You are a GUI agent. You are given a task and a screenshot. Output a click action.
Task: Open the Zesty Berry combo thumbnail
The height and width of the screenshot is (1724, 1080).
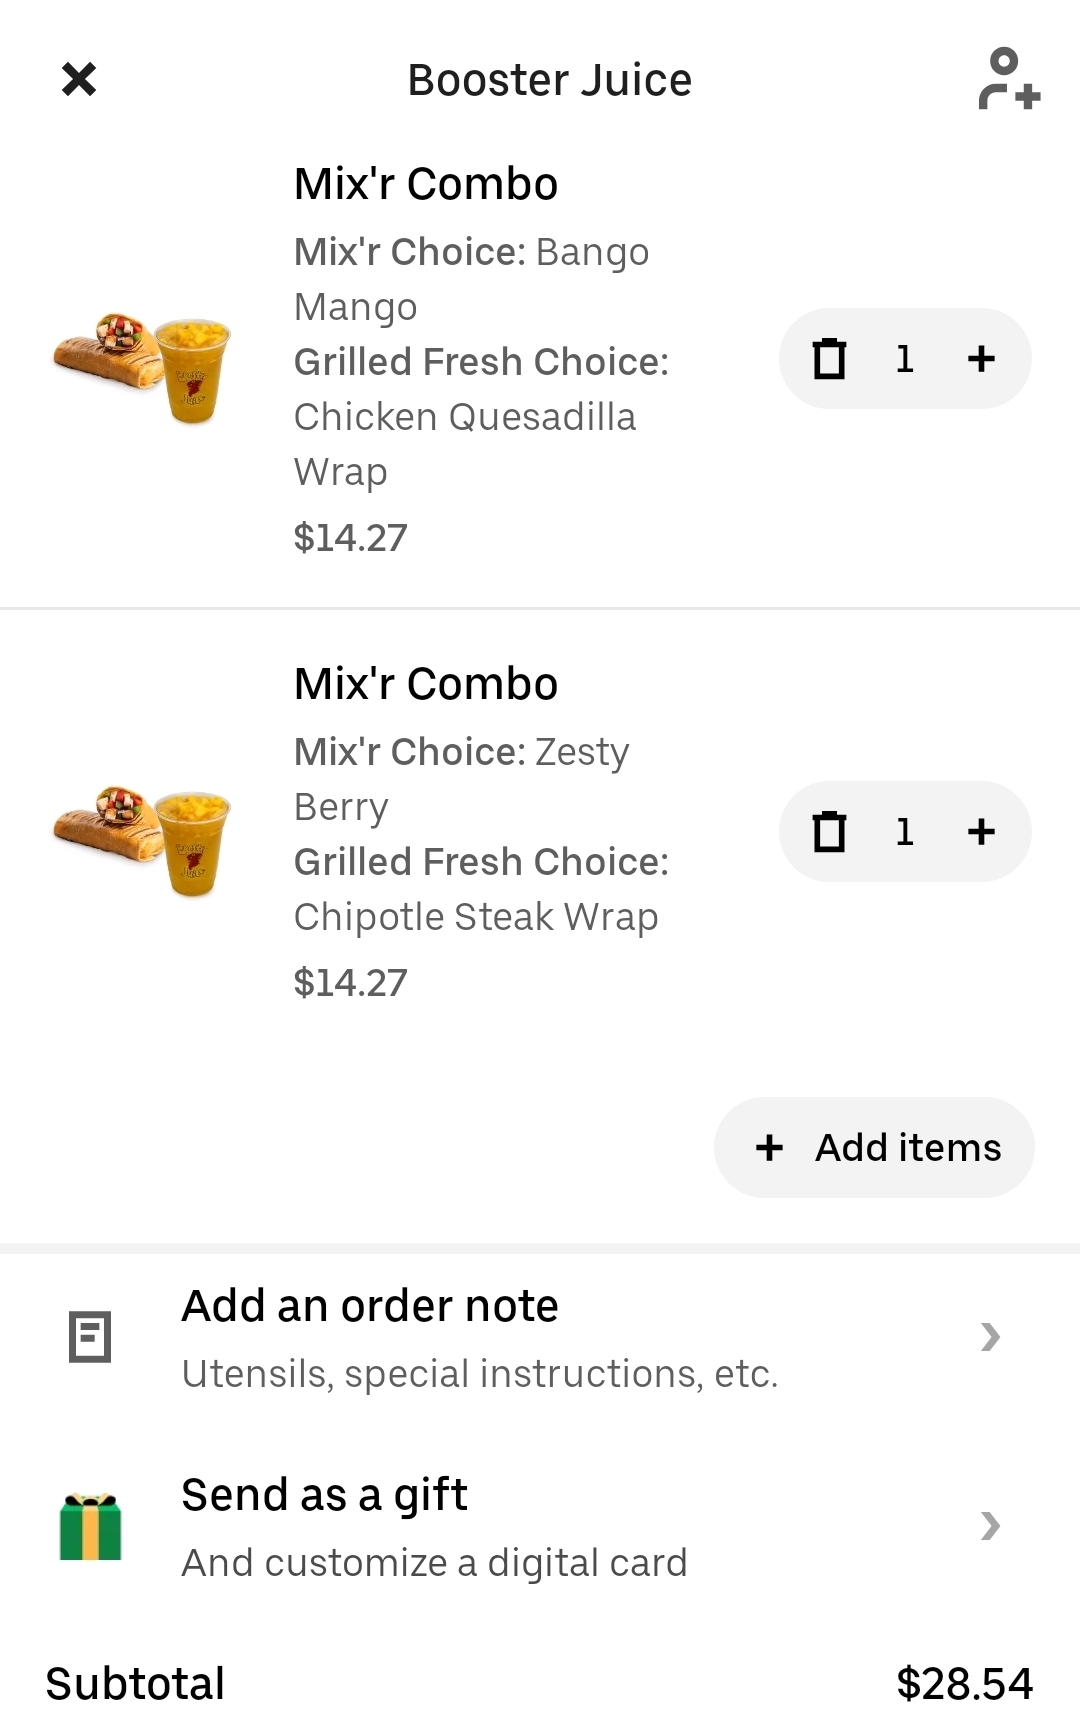(x=142, y=839)
